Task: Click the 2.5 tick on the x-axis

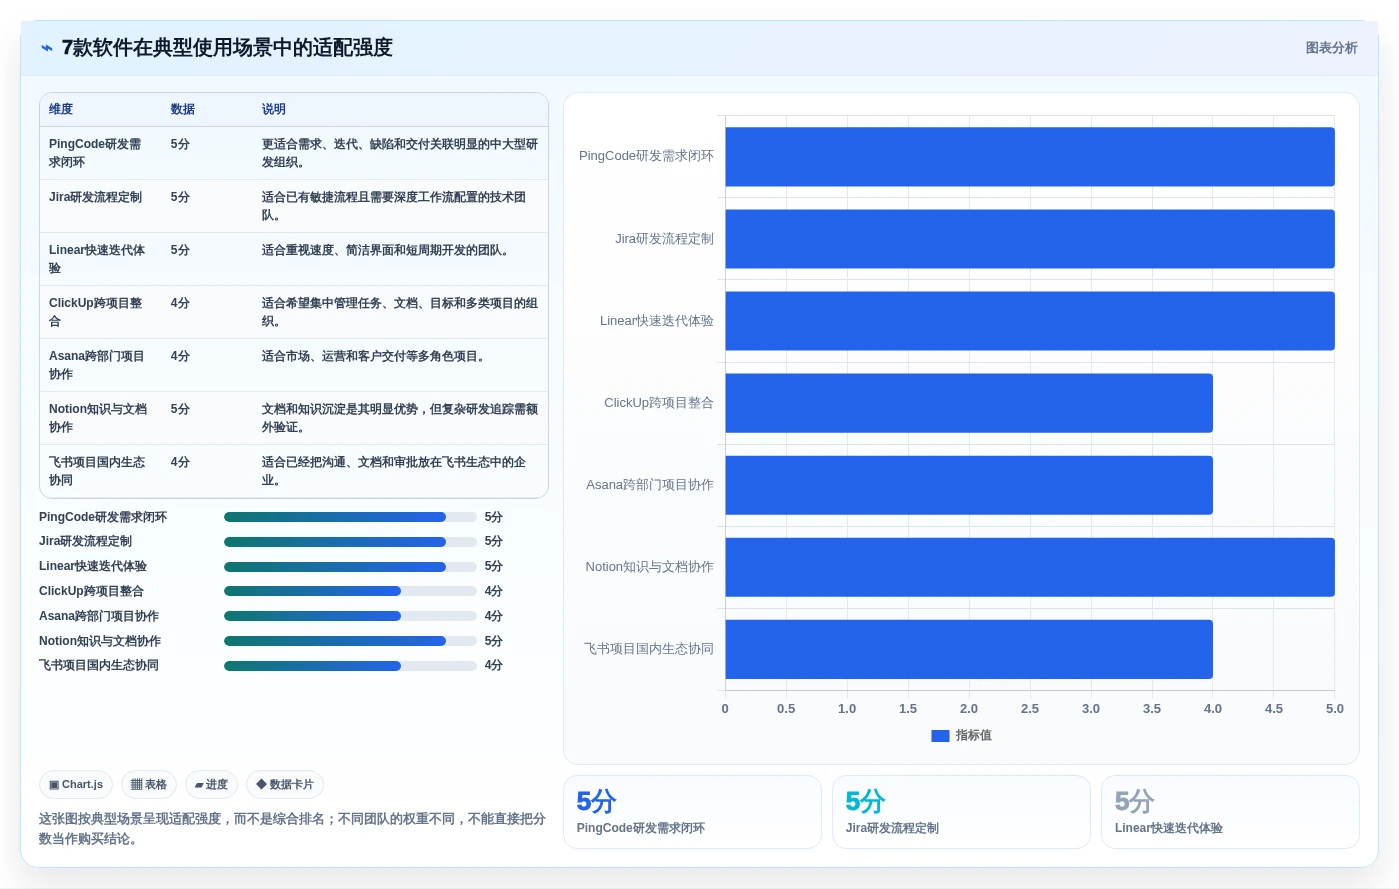Action: tap(1030, 709)
